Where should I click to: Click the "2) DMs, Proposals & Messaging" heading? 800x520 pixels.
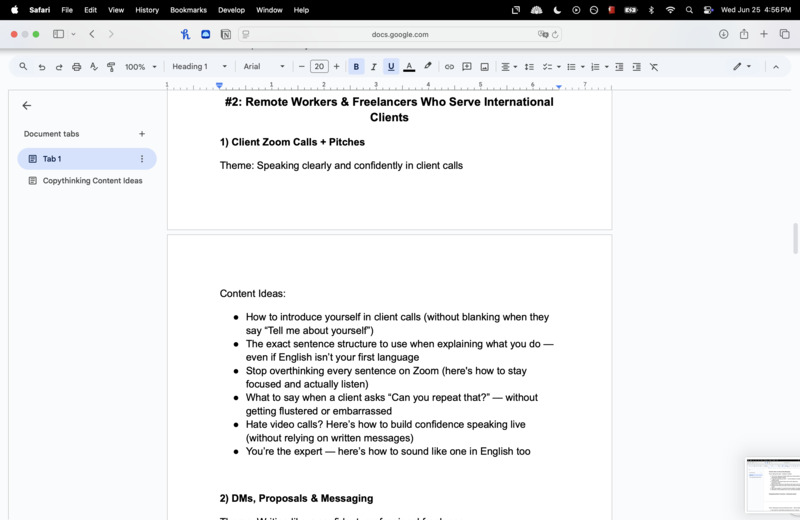click(296, 498)
